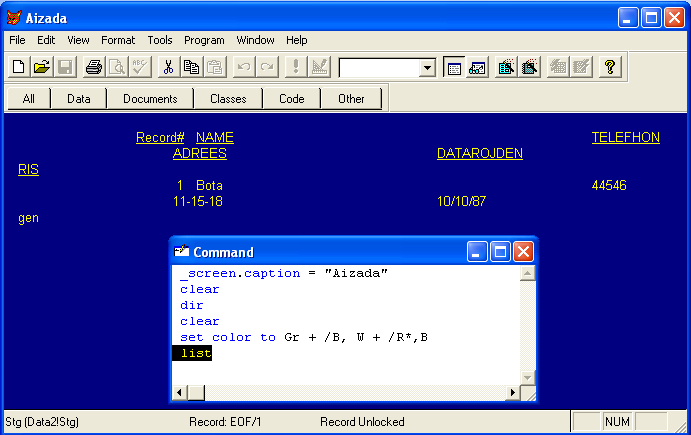Click the NAME column header
The image size is (691, 435).
(215, 138)
